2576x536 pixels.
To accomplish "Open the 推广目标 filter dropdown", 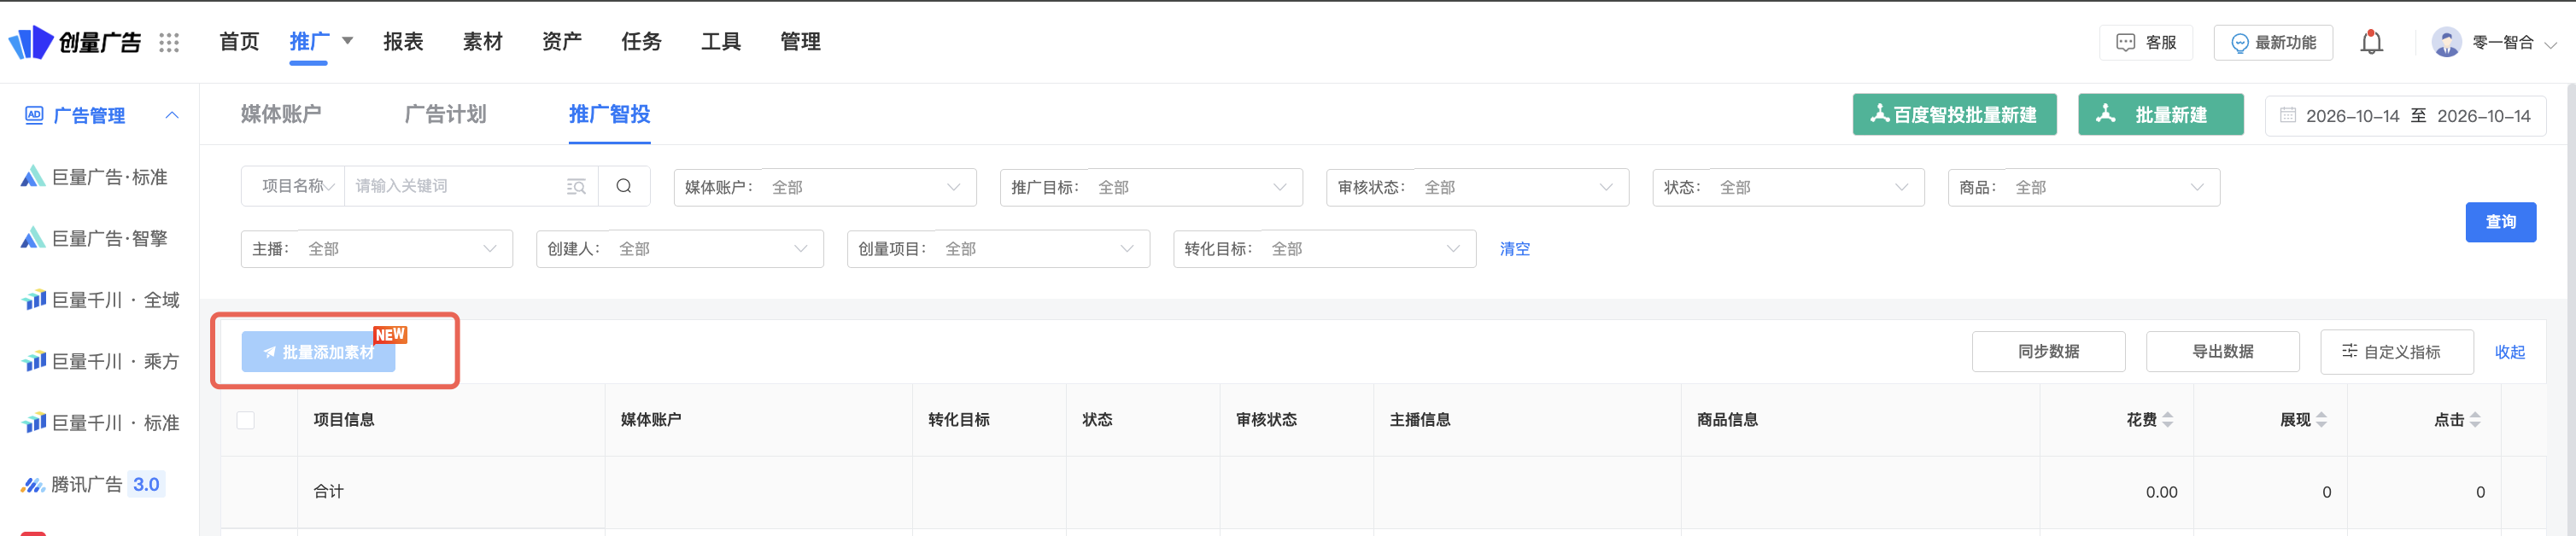I will [x=1151, y=187].
